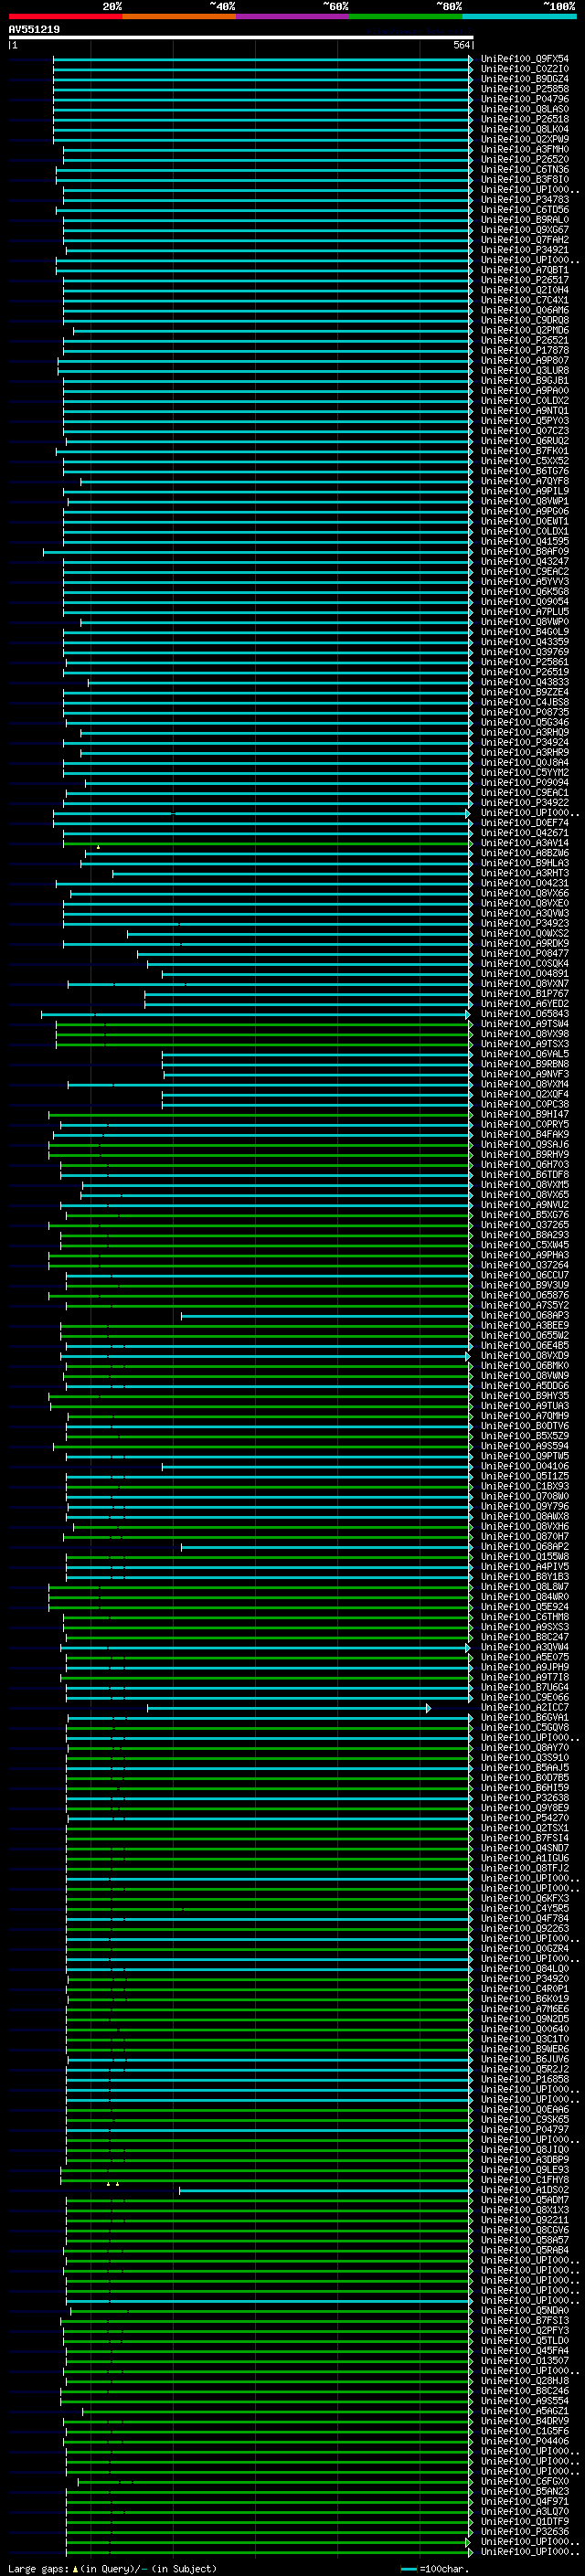Select the UniRef100_C4JBS8 label

525,702
